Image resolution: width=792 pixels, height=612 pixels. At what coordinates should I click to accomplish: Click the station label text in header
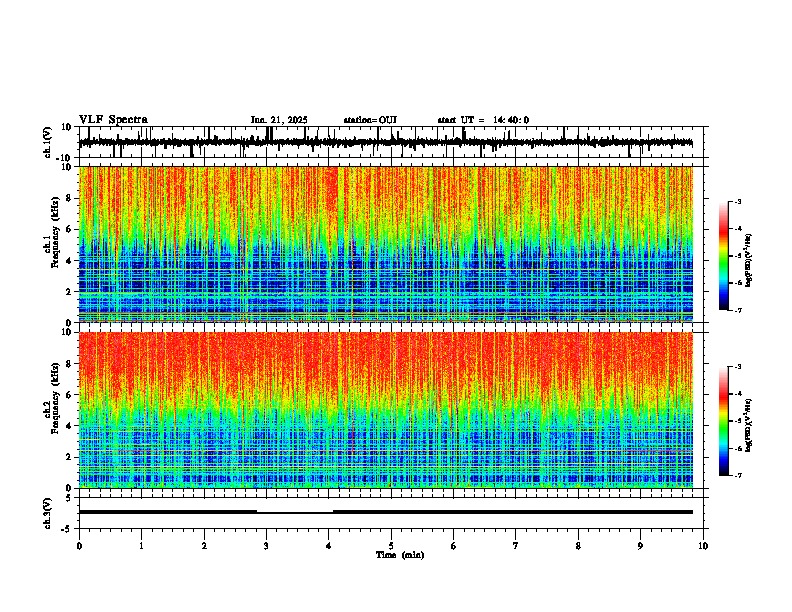click(x=370, y=120)
